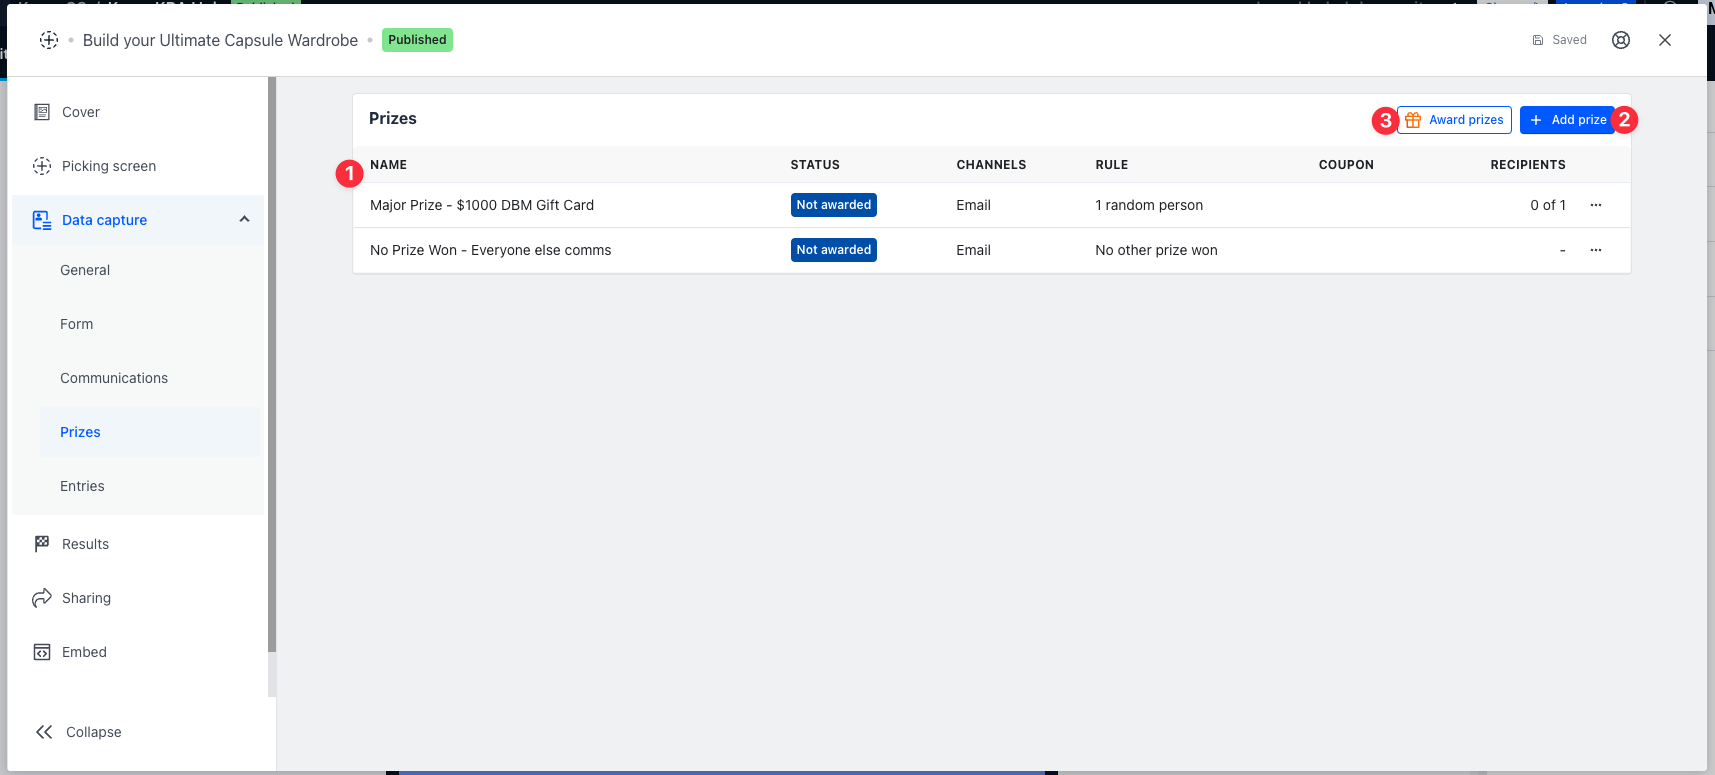Open the Communications submenu item
This screenshot has height=775, width=1715.
(114, 378)
